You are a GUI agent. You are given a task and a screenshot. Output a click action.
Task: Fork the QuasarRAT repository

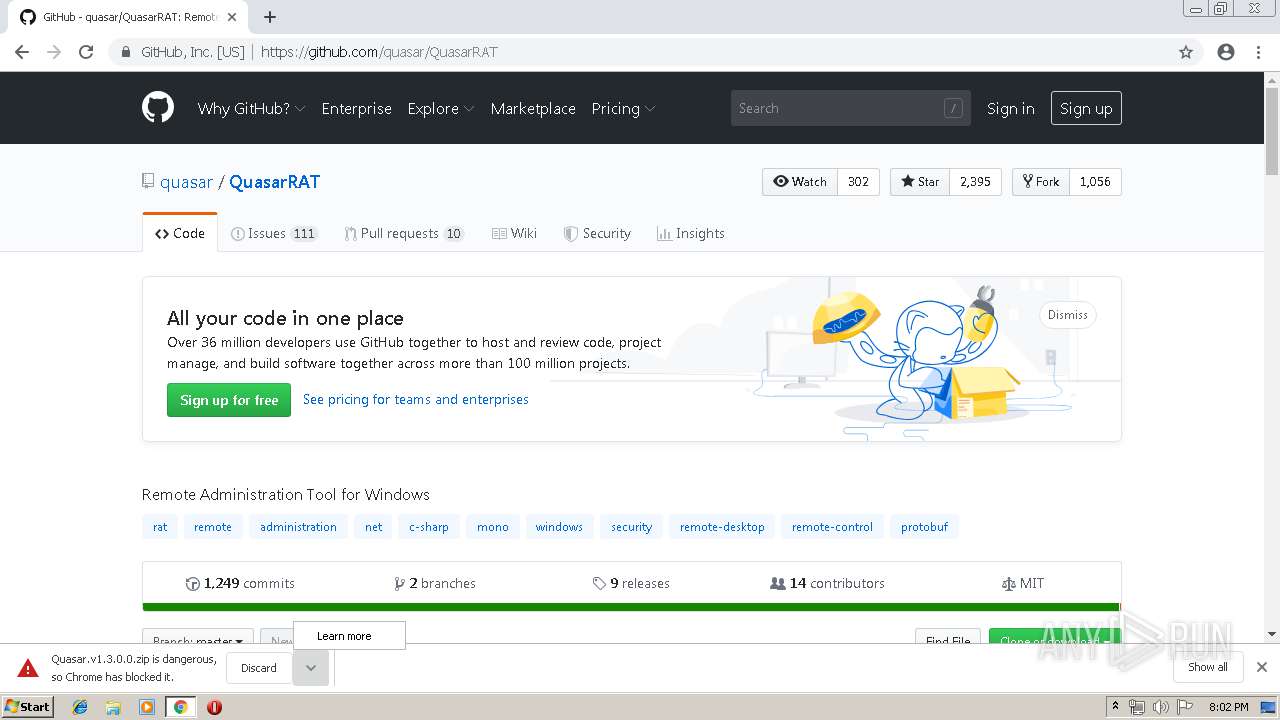(x=1041, y=182)
